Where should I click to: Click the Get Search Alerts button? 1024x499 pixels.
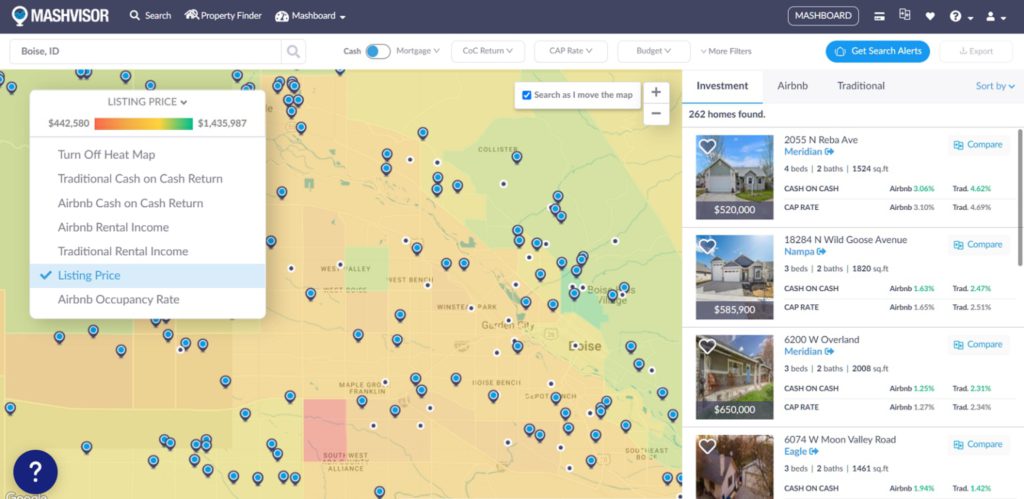(877, 51)
